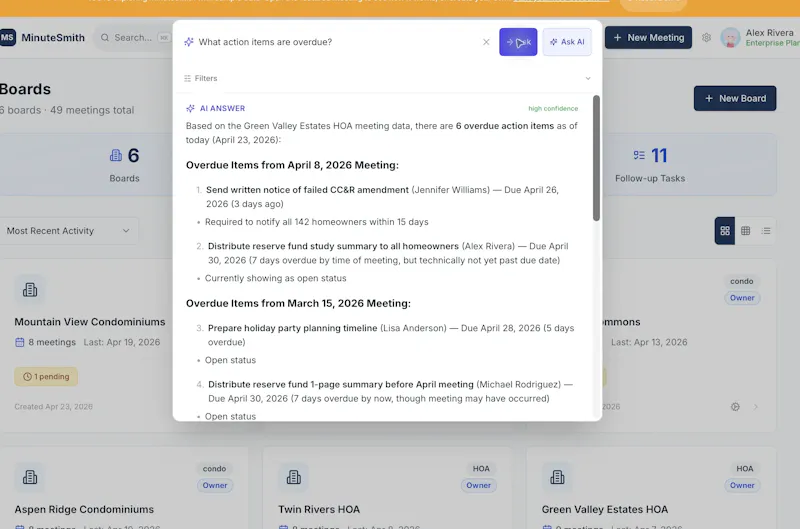Switch to grid card view

(724, 231)
